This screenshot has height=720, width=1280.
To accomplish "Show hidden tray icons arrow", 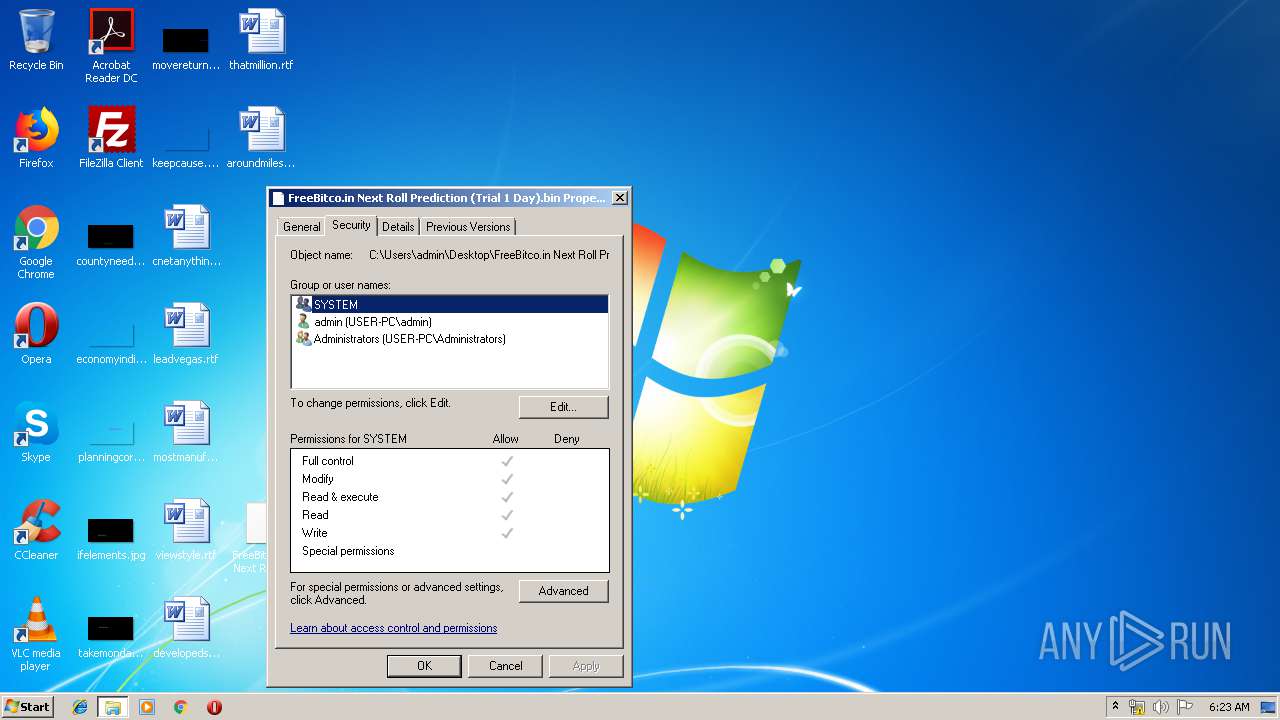I will point(1115,707).
